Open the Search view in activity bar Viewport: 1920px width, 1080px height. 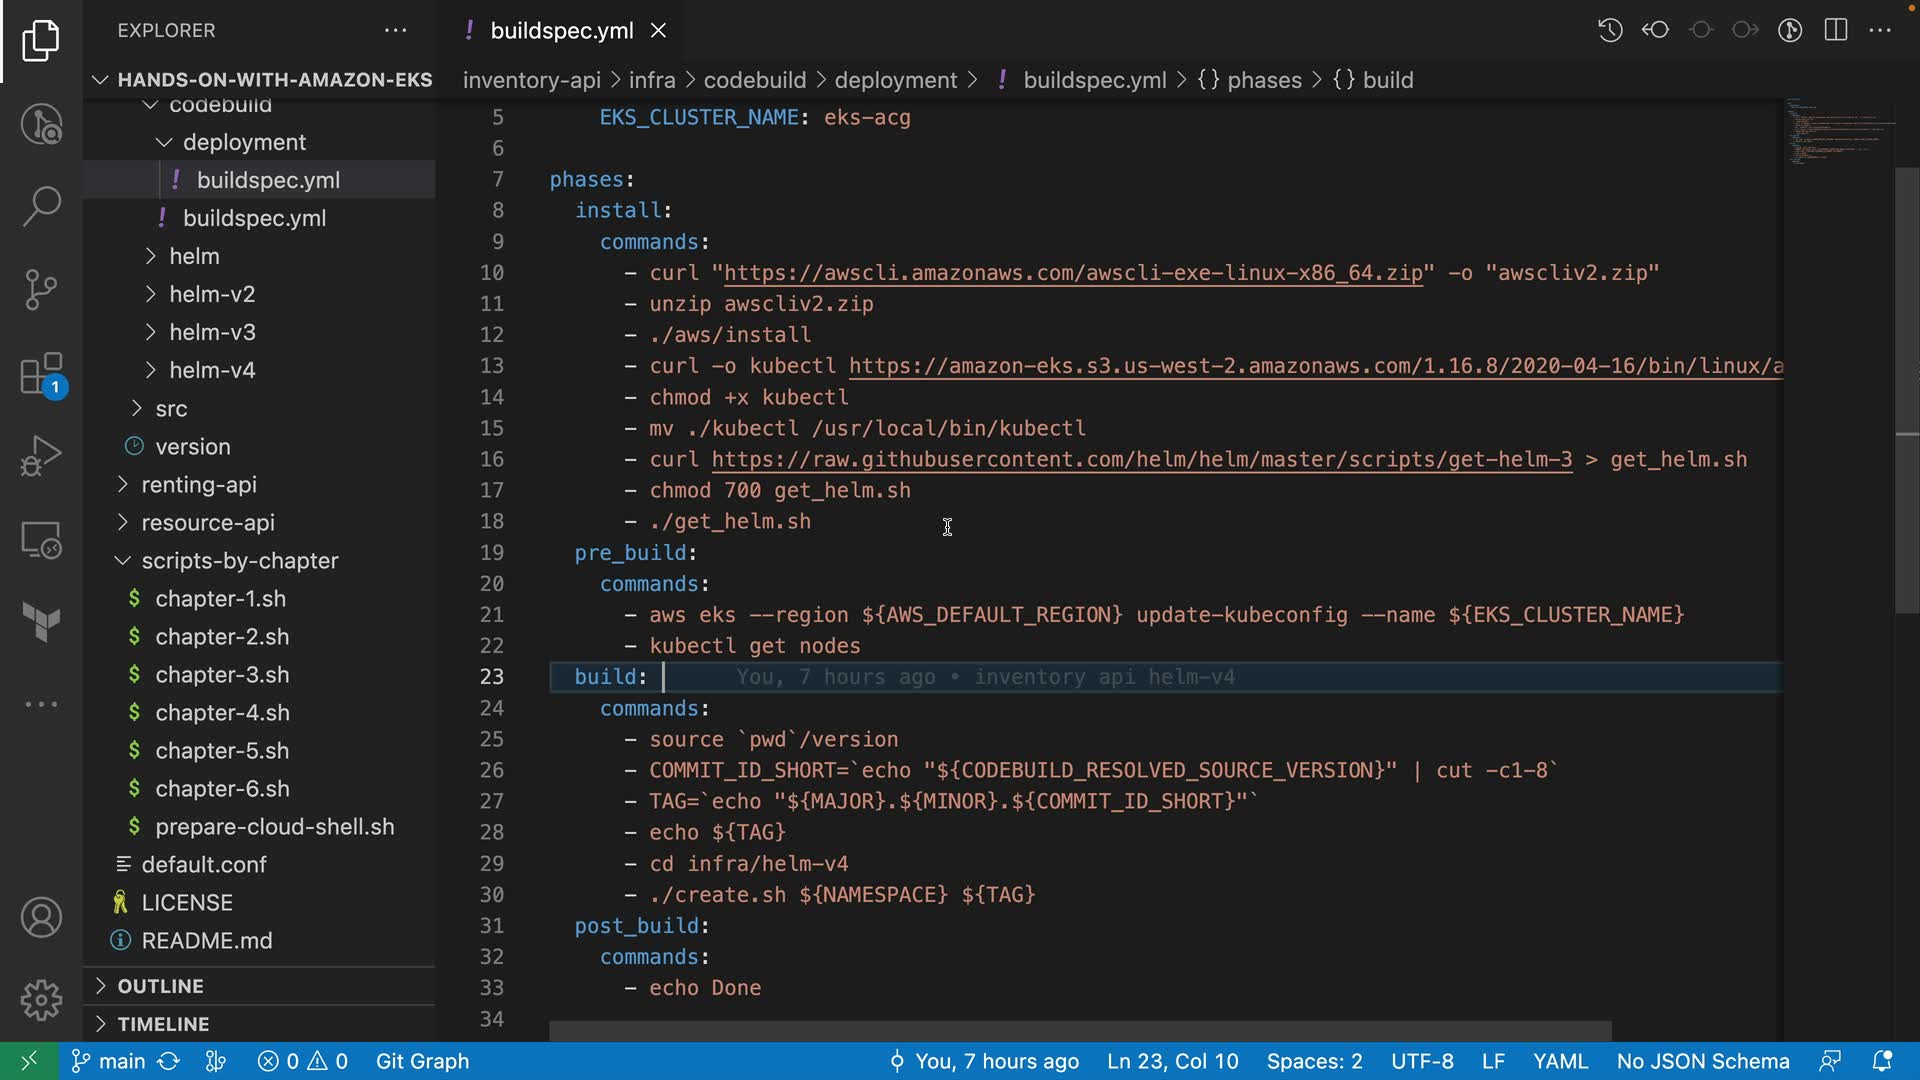coord(41,206)
